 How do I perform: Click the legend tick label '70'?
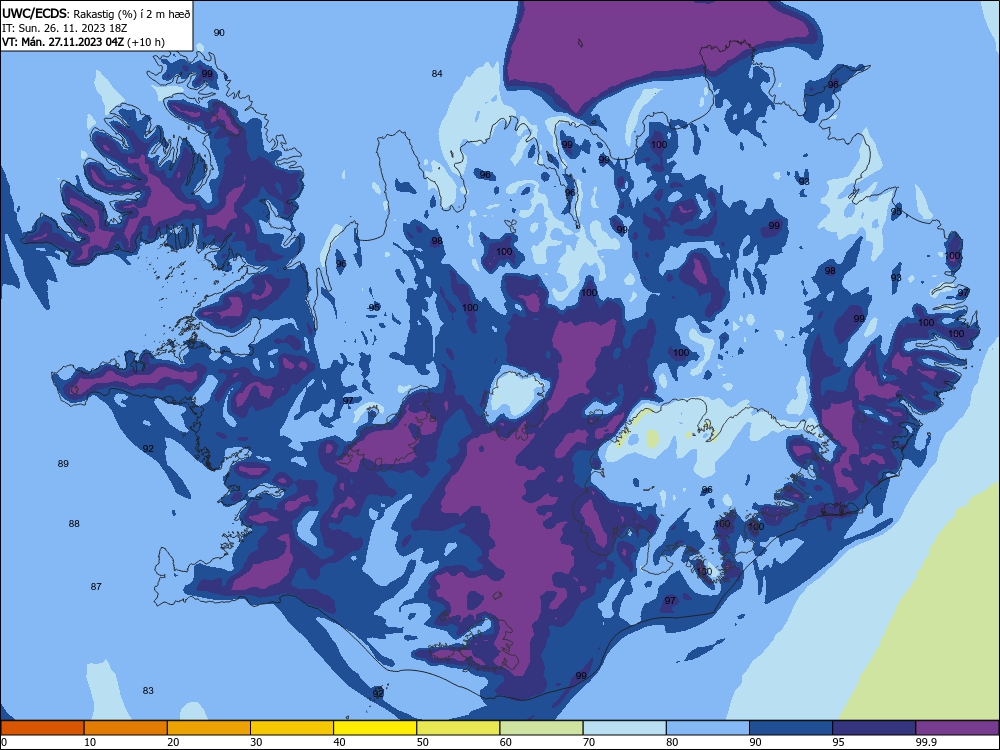pos(589,742)
